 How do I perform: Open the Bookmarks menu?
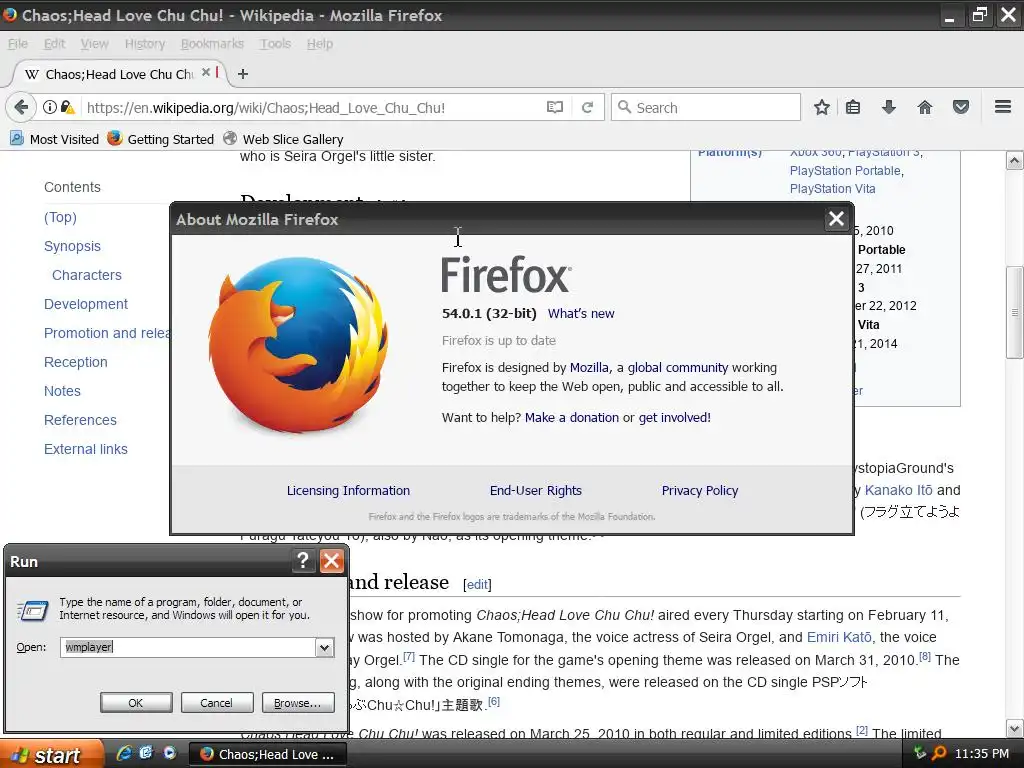tap(212, 44)
